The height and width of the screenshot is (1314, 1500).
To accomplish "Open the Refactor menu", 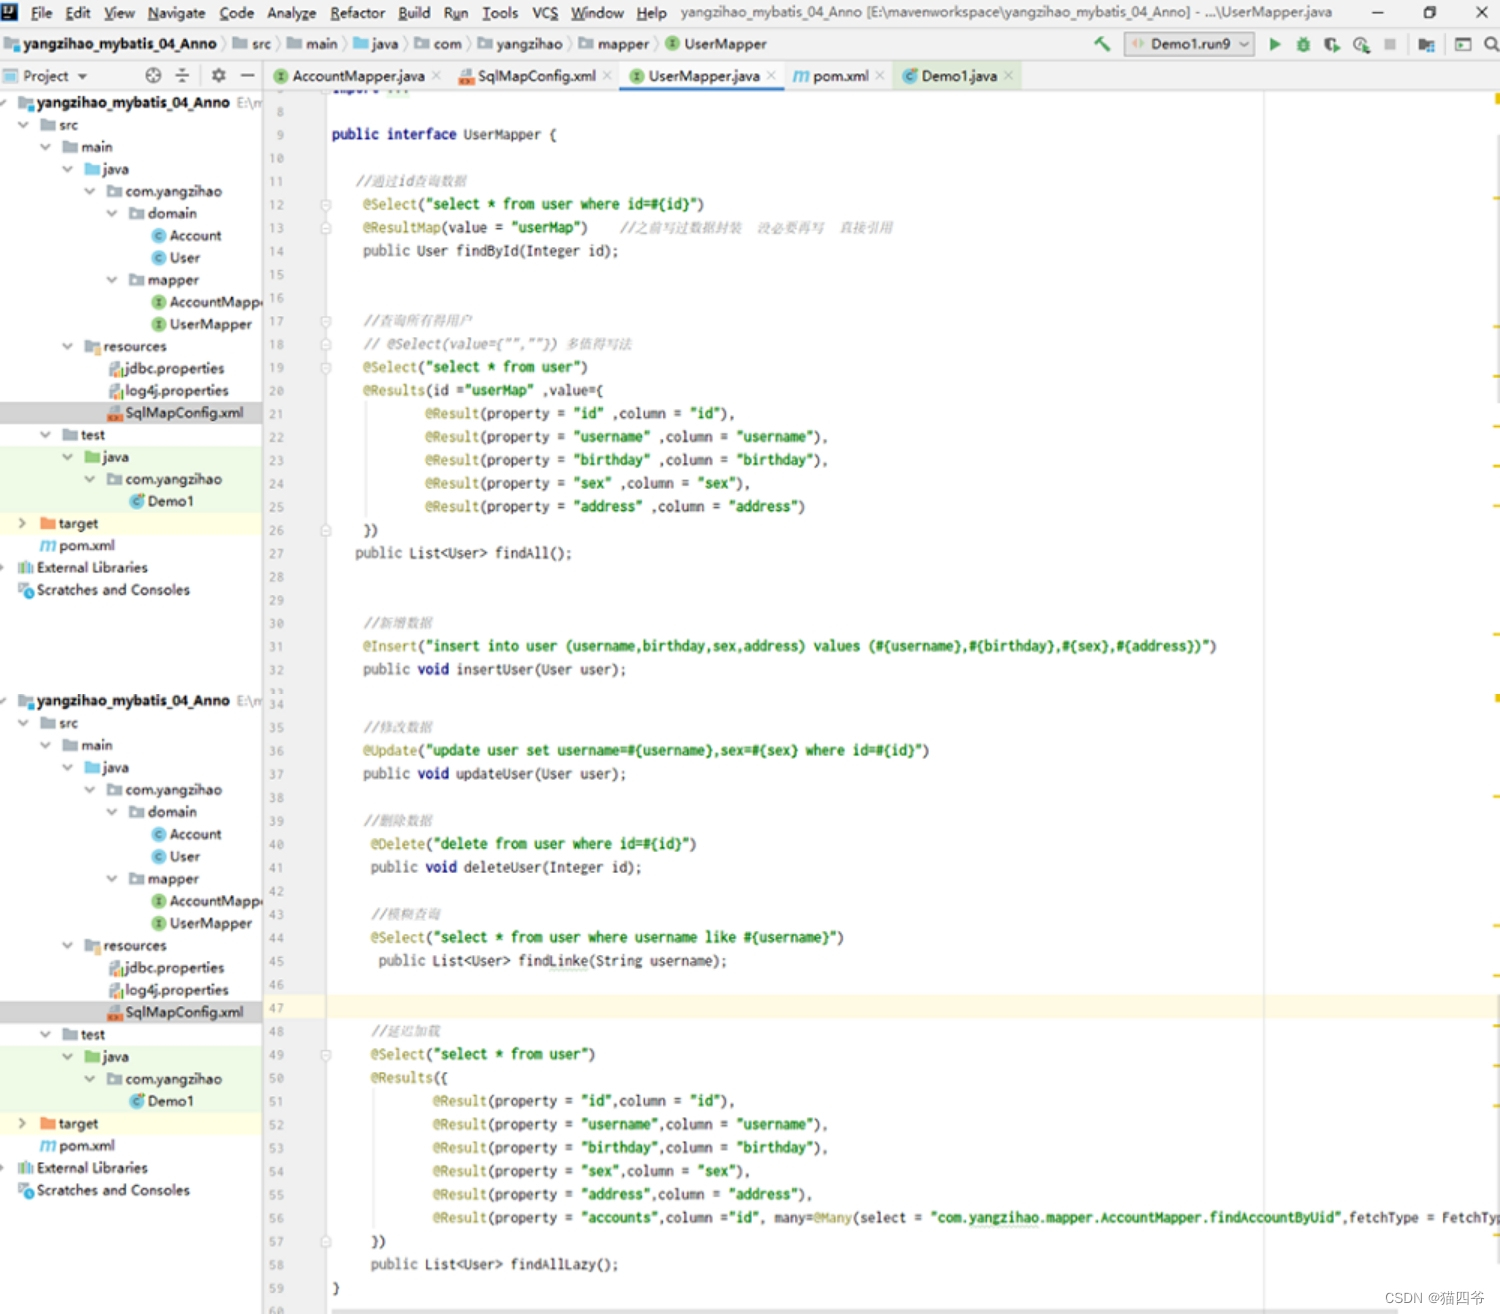I will pos(357,13).
